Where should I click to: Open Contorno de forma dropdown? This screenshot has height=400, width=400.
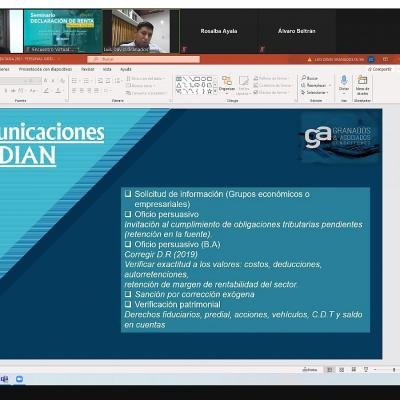pyautogui.click(x=273, y=85)
